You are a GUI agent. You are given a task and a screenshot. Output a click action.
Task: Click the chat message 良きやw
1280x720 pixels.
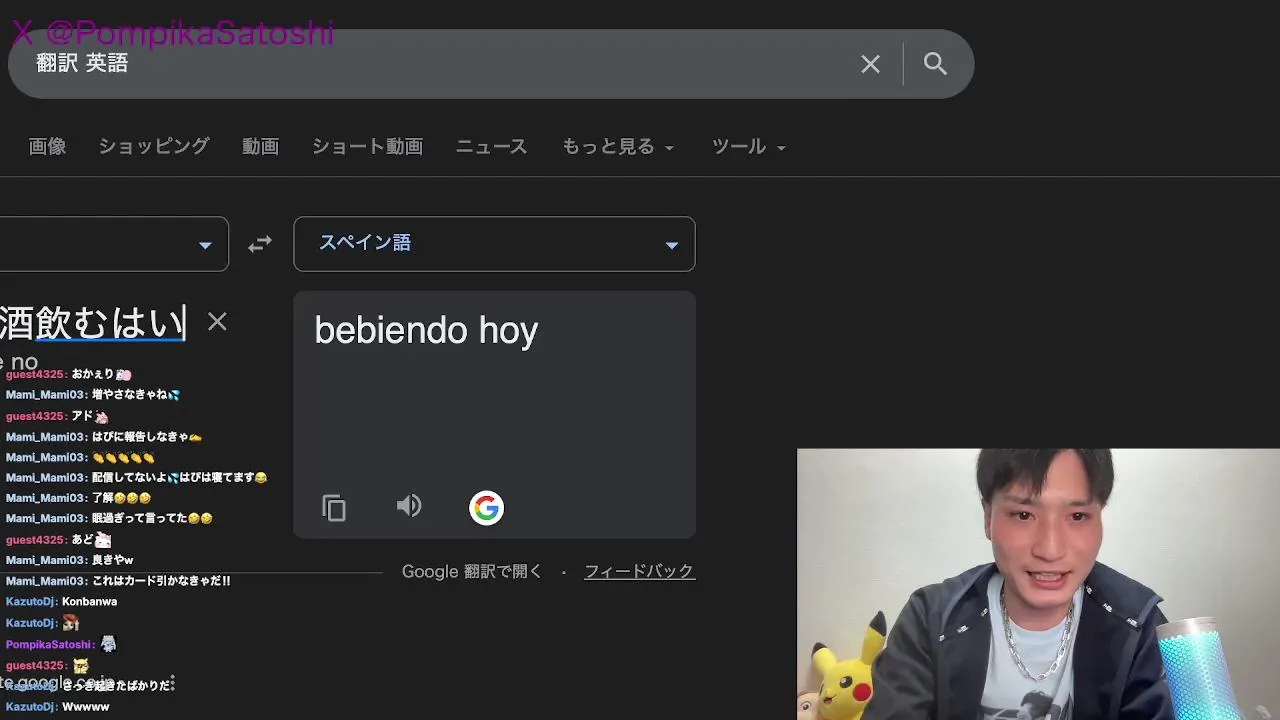click(x=112, y=560)
